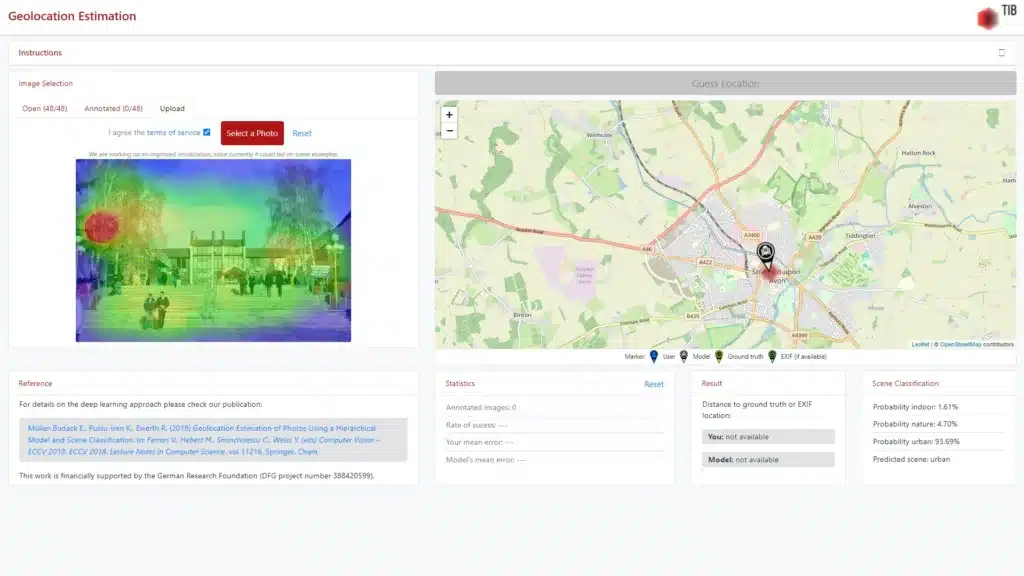Click 'Model: not available' result field
This screenshot has width=1024, height=576.
(768, 460)
